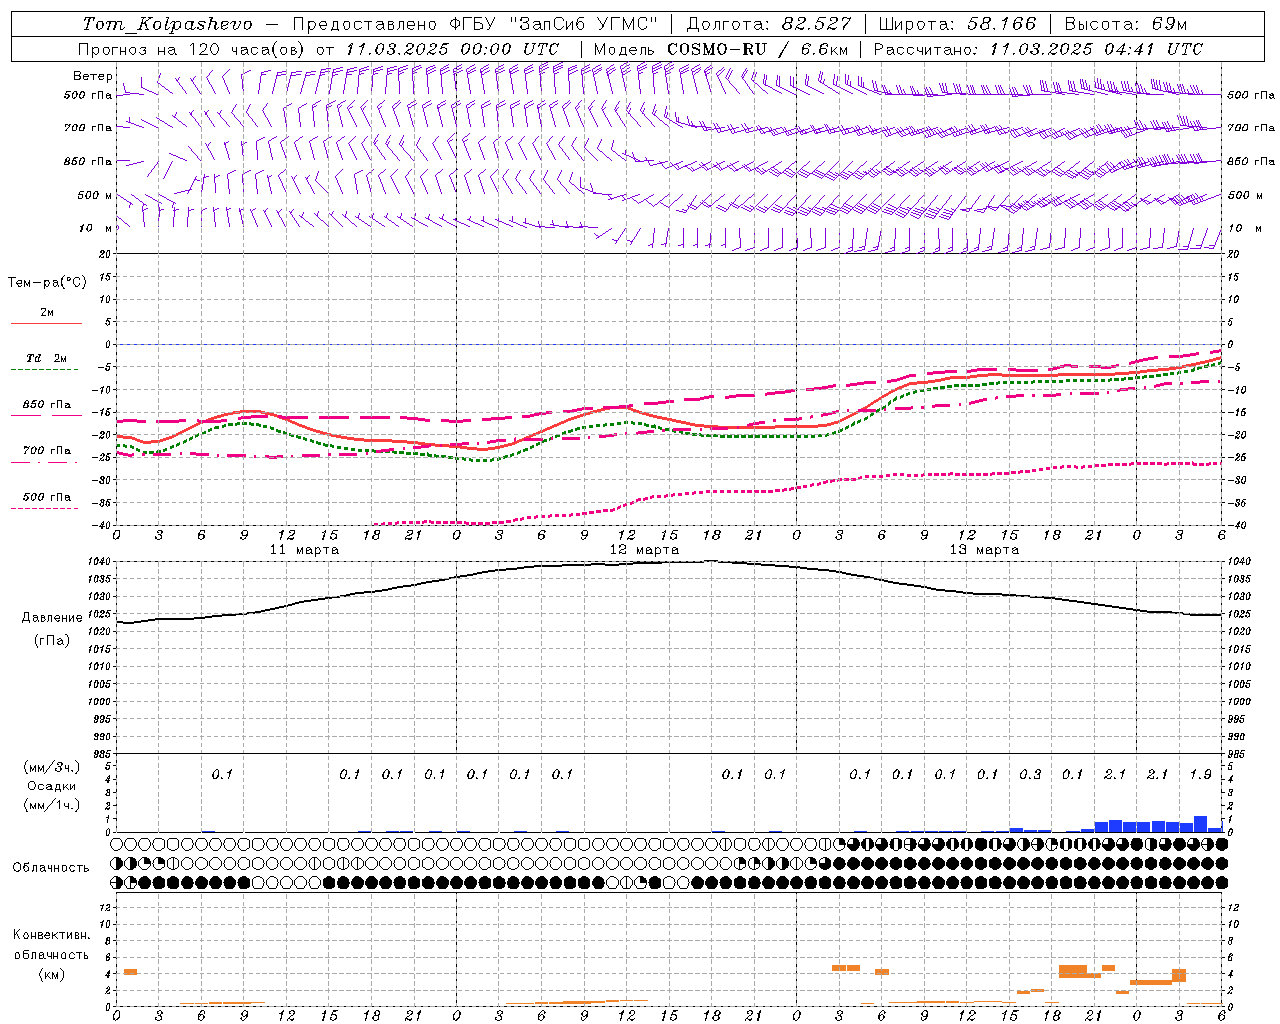Click the '700 гПа' legend label in temperature panel
The height and width of the screenshot is (1024, 1280).
click(47, 451)
